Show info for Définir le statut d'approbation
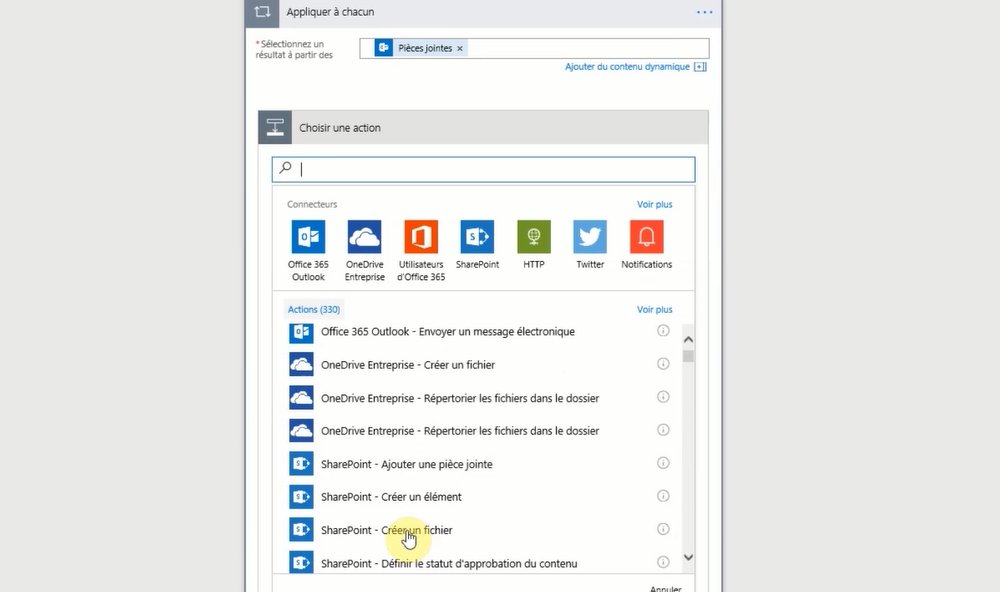The height and width of the screenshot is (592, 1000). coord(663,562)
